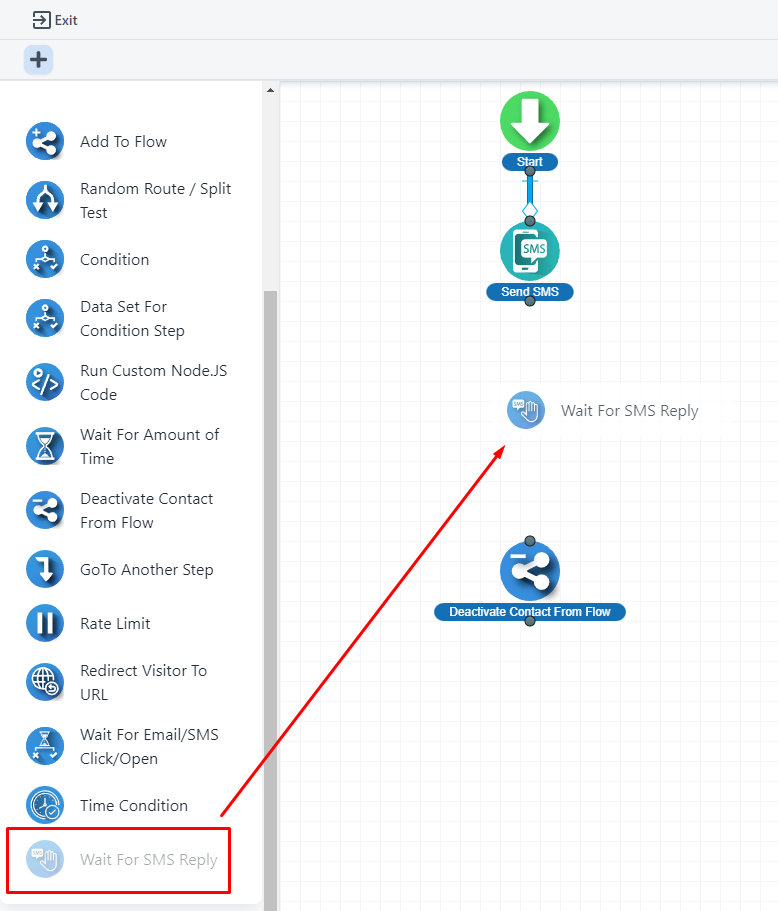
Task: Select the Random Route / Split Test icon
Action: pos(44,200)
